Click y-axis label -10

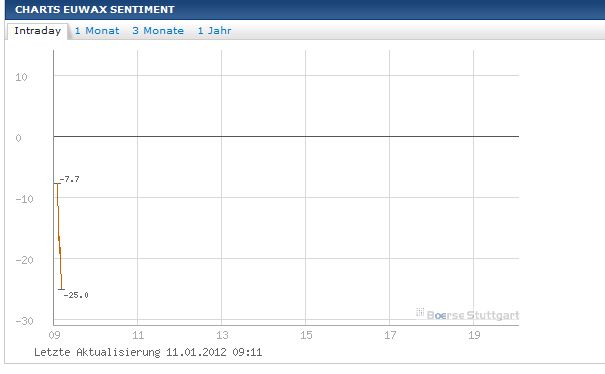24,199
